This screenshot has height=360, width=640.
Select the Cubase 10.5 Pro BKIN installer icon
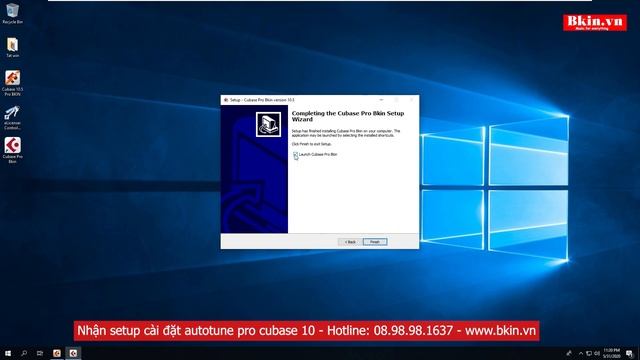point(12,83)
